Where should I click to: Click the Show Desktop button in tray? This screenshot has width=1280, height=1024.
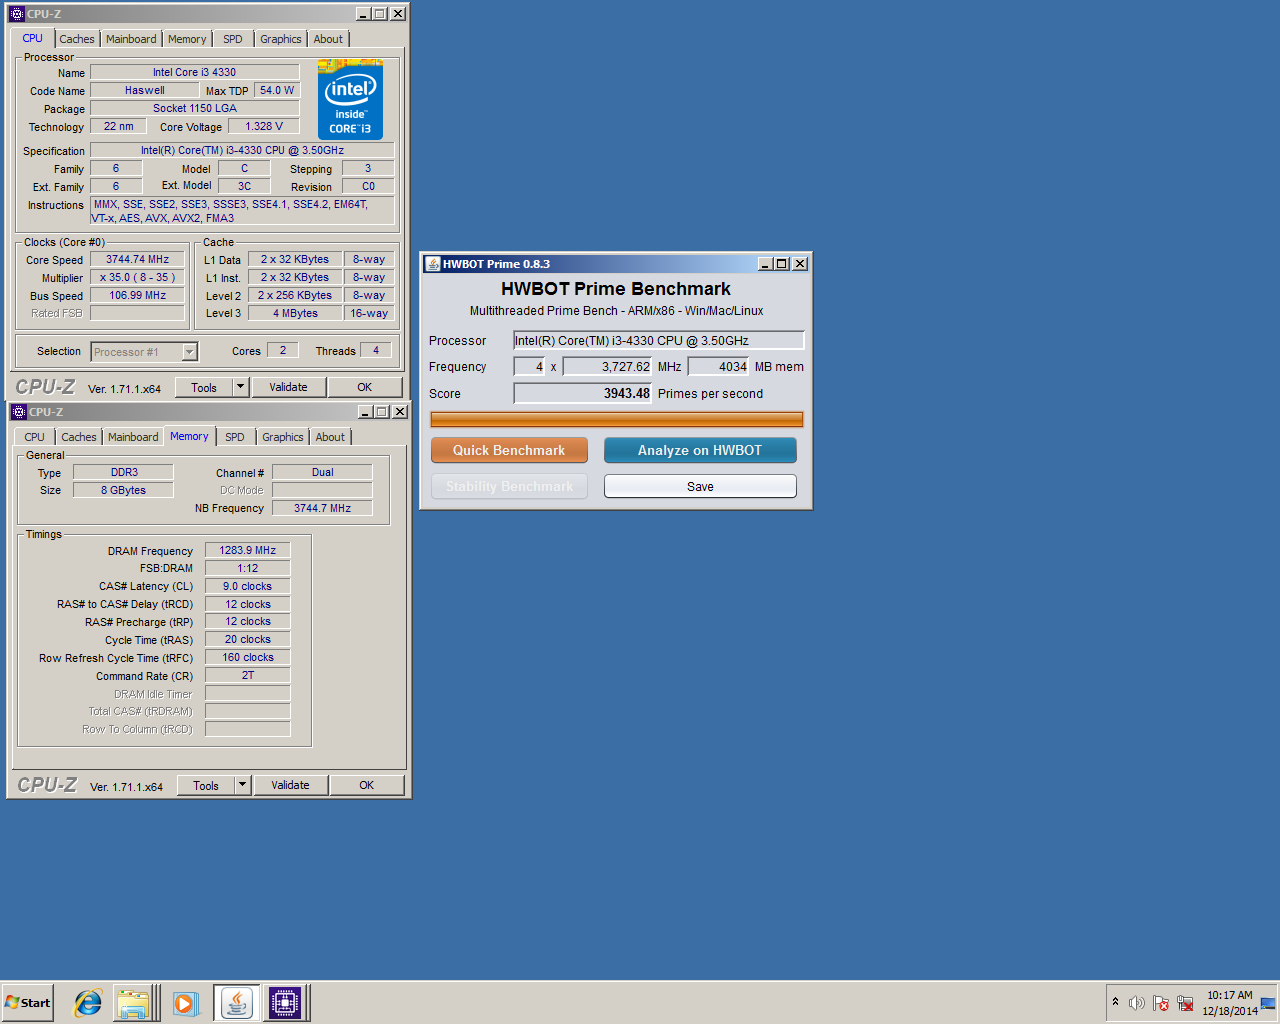(x=1268, y=1003)
